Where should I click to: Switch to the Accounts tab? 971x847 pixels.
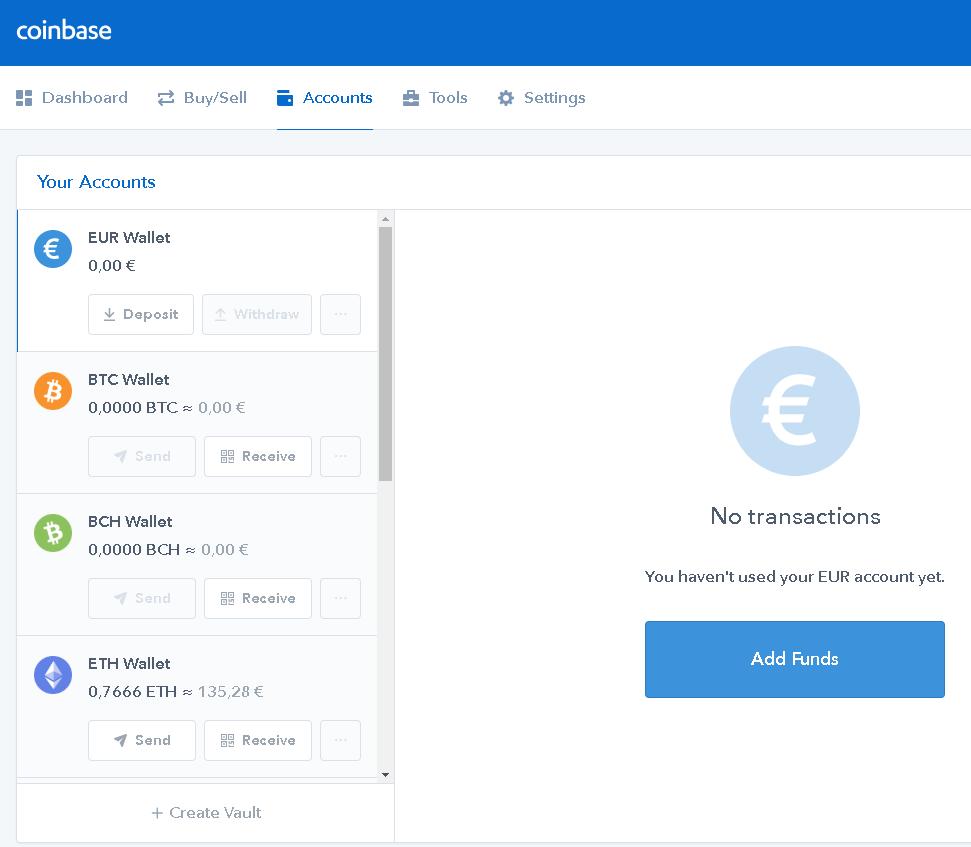point(324,97)
